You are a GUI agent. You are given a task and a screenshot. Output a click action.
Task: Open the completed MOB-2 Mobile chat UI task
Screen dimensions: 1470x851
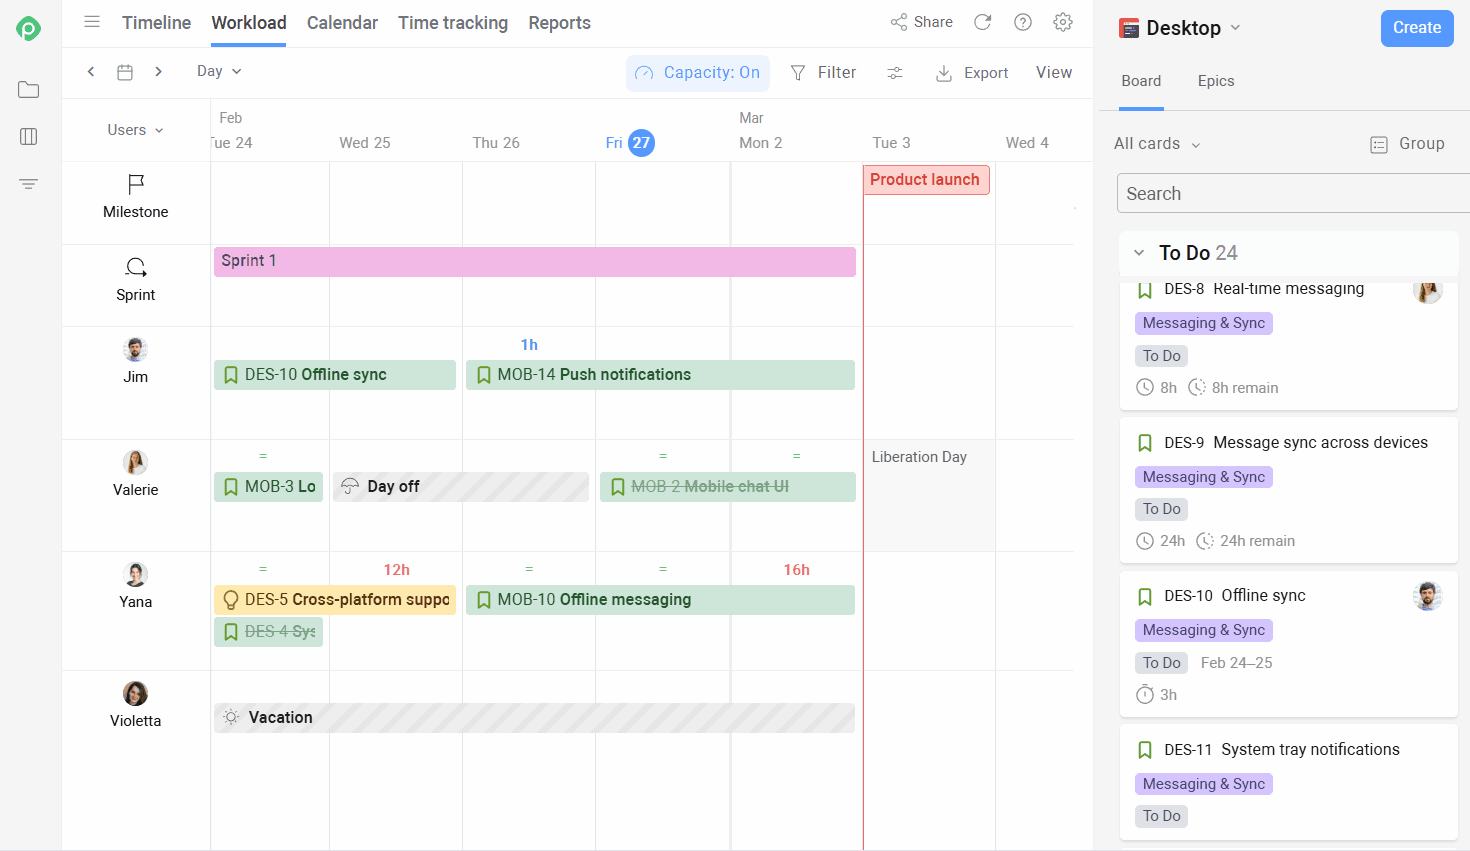click(x=727, y=487)
